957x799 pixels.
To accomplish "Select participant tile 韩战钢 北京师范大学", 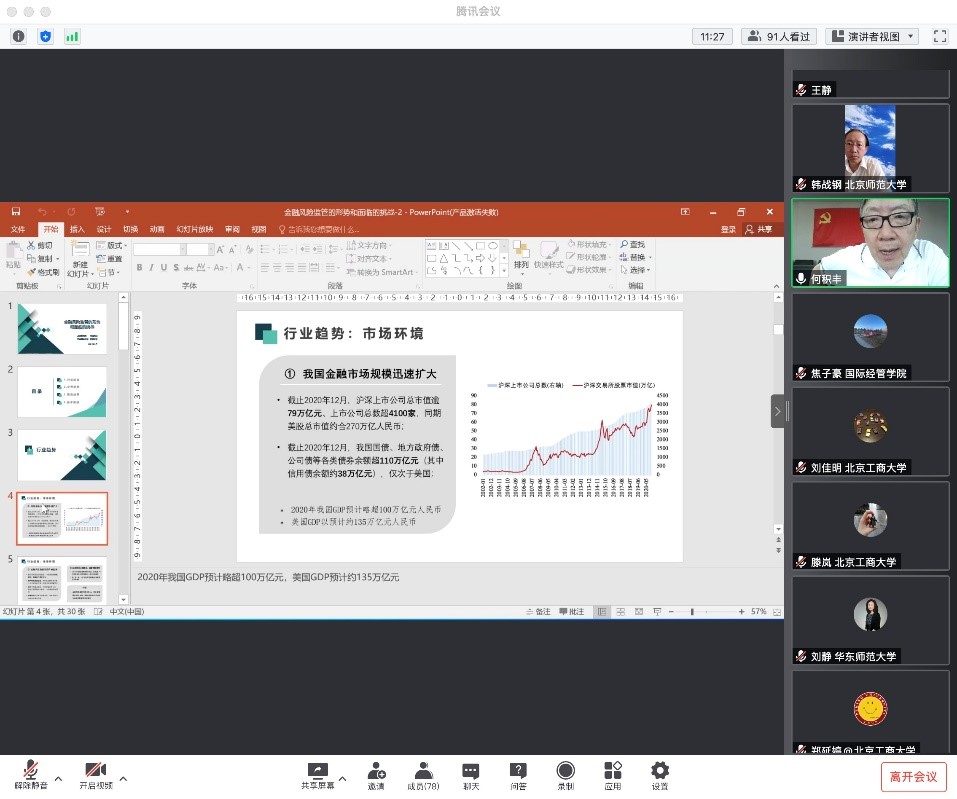I will pyautogui.click(x=870, y=148).
